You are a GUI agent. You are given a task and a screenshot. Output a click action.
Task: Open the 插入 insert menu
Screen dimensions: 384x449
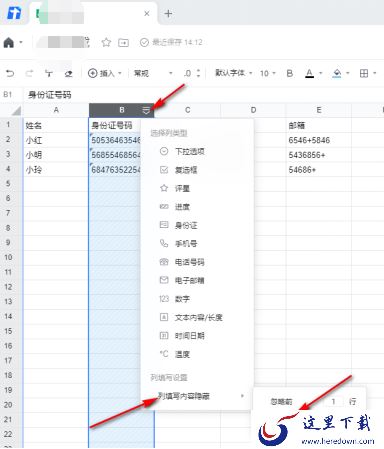click(104, 73)
